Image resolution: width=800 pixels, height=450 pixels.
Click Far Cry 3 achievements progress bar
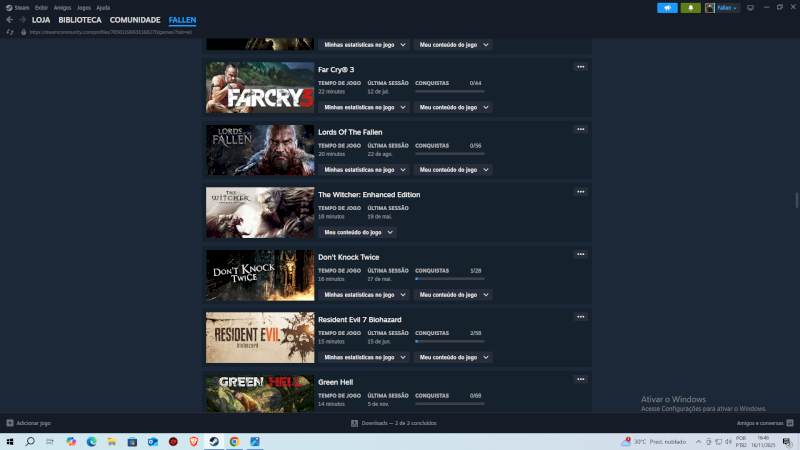pos(449,91)
